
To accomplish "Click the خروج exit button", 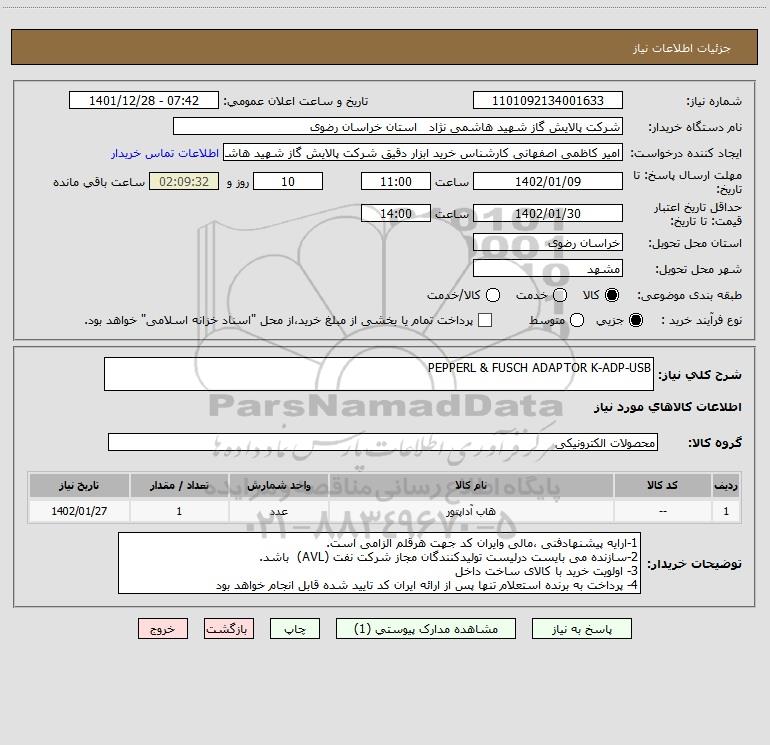I will pyautogui.click(x=163, y=629).
